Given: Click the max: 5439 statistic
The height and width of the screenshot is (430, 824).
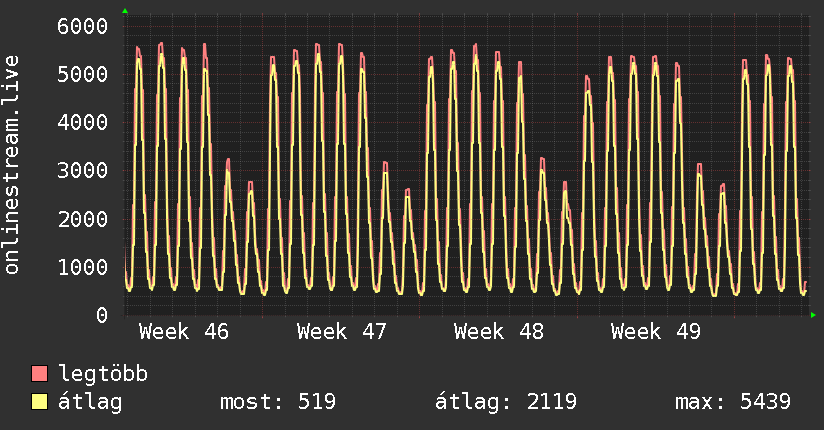Looking at the screenshot, I should click(x=733, y=403).
